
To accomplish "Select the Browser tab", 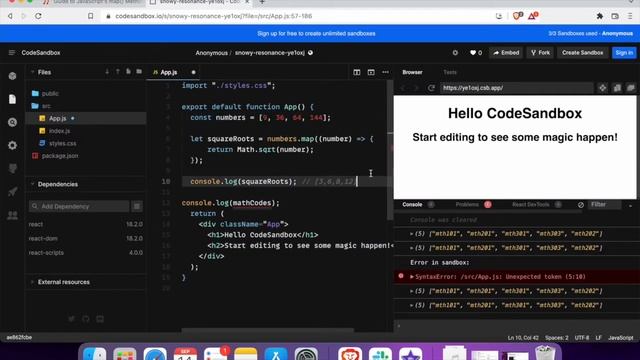I will [412, 72].
